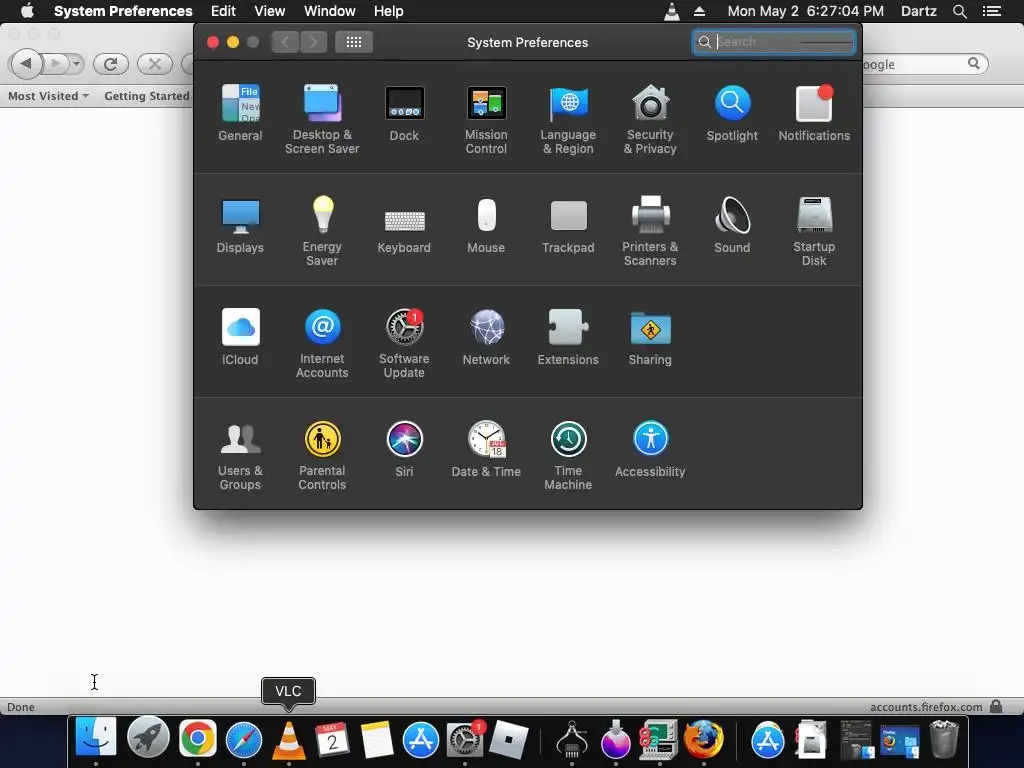Open Energy Saver preferences
1024x768 pixels.
[322, 231]
